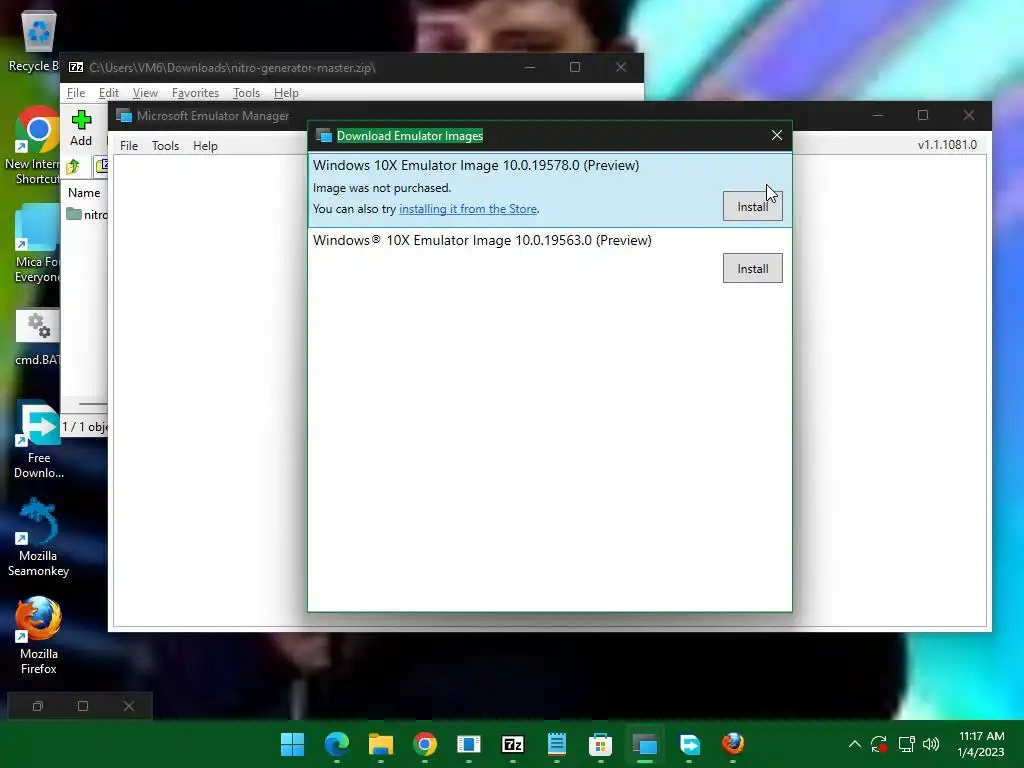Select the 10.0.19578.0 (Preview) image entry
This screenshot has height=768, width=1024.
(550, 190)
